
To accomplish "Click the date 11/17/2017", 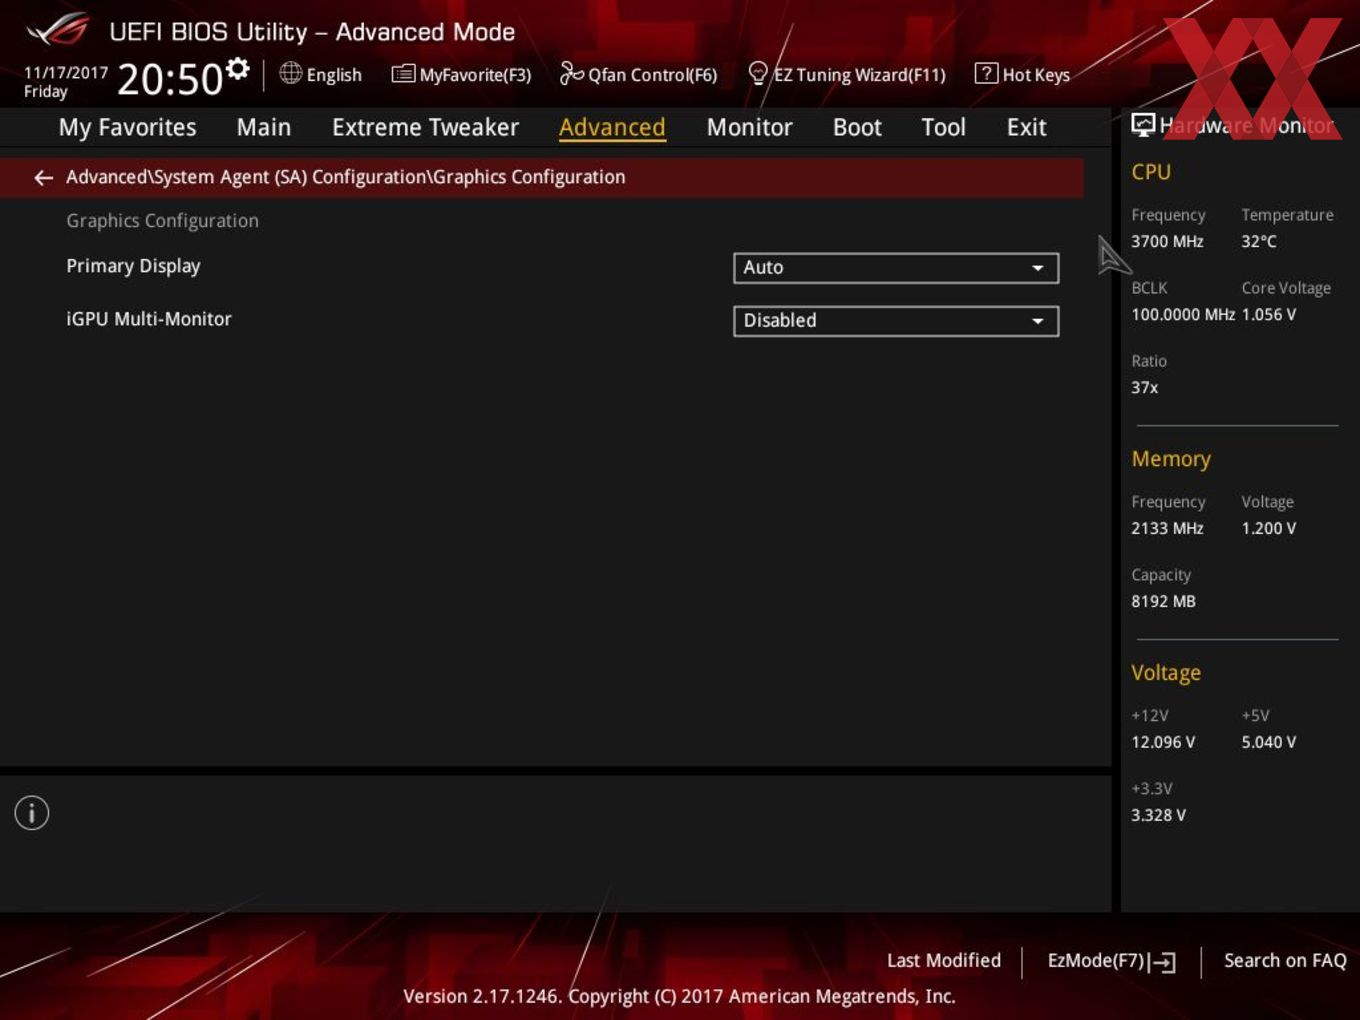I will point(66,73).
